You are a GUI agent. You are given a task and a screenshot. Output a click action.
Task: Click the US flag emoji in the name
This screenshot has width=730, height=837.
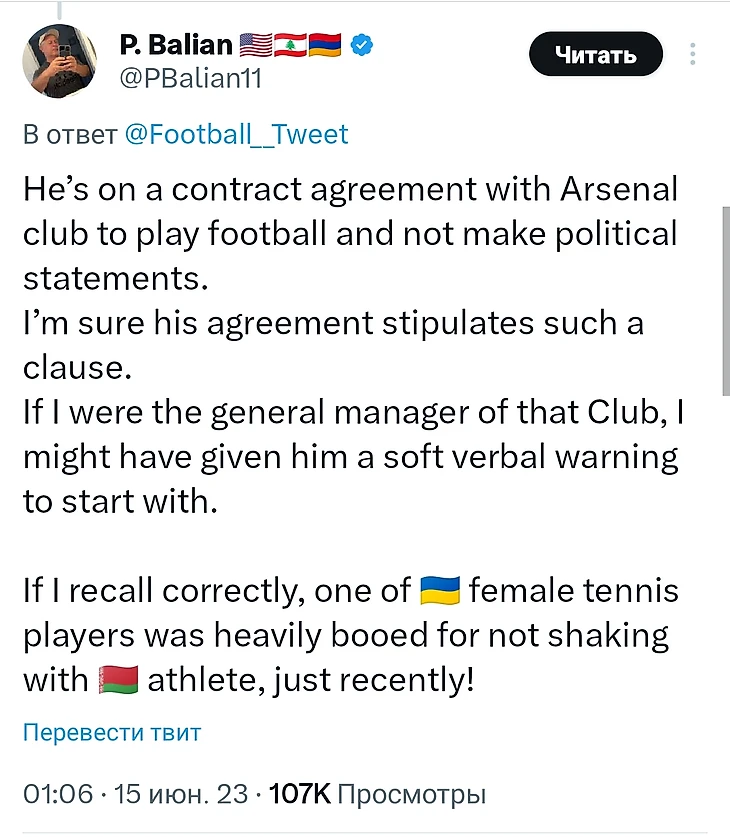tap(257, 44)
